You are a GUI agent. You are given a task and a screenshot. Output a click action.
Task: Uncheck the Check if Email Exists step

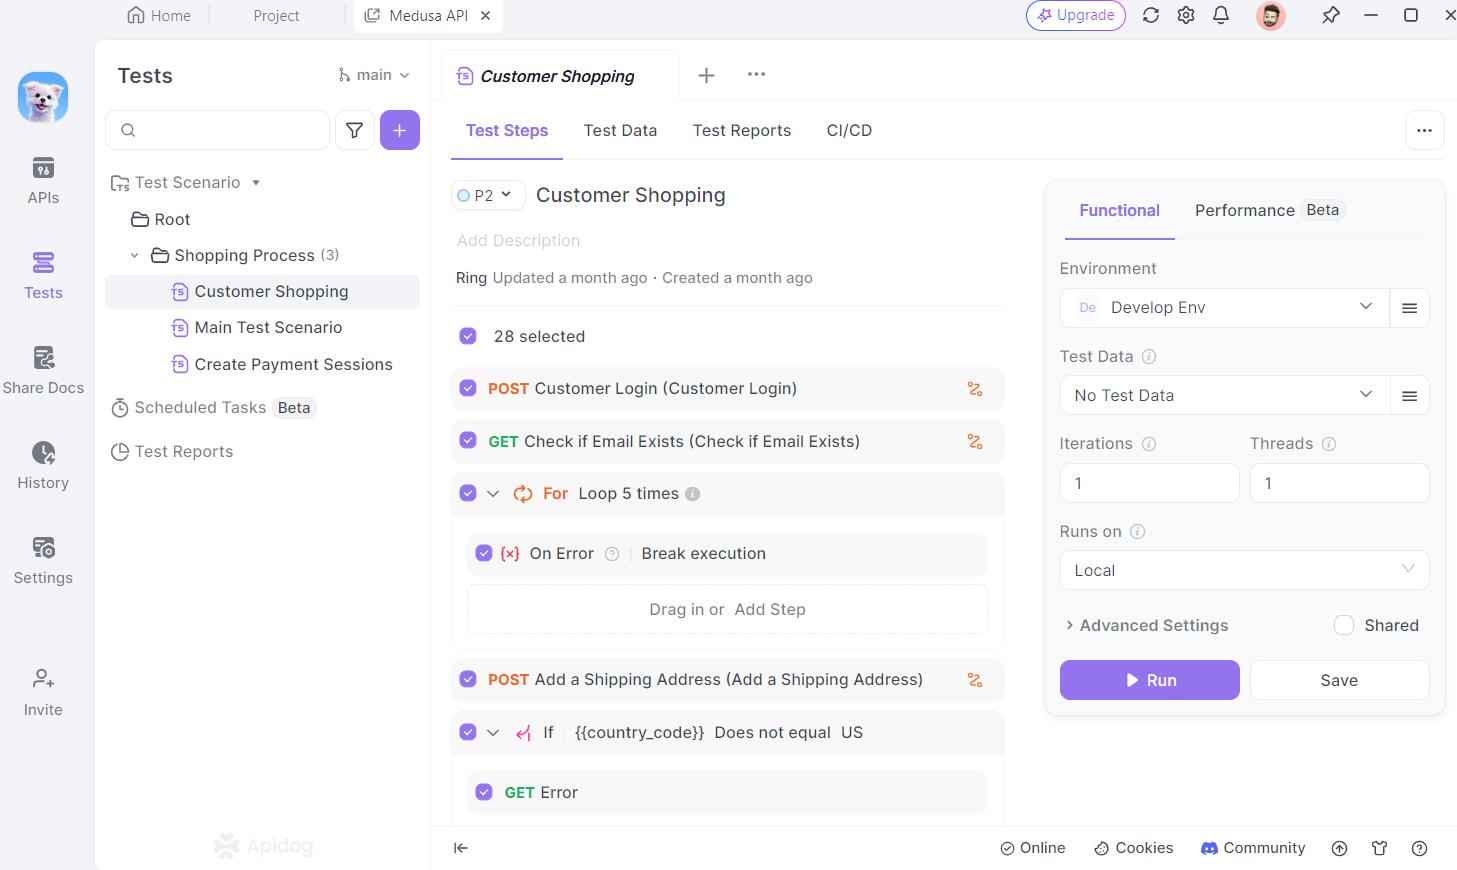468,441
